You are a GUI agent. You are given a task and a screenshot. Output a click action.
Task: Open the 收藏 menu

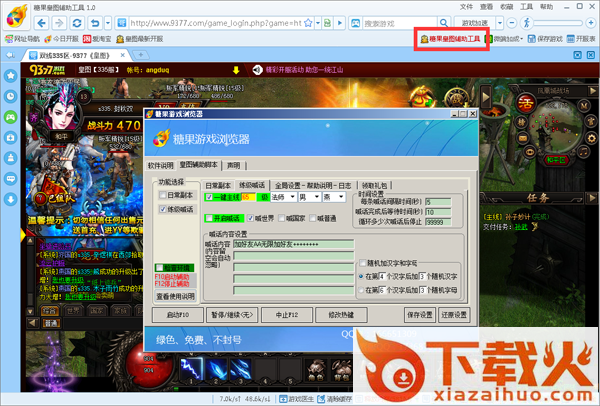click(x=507, y=7)
